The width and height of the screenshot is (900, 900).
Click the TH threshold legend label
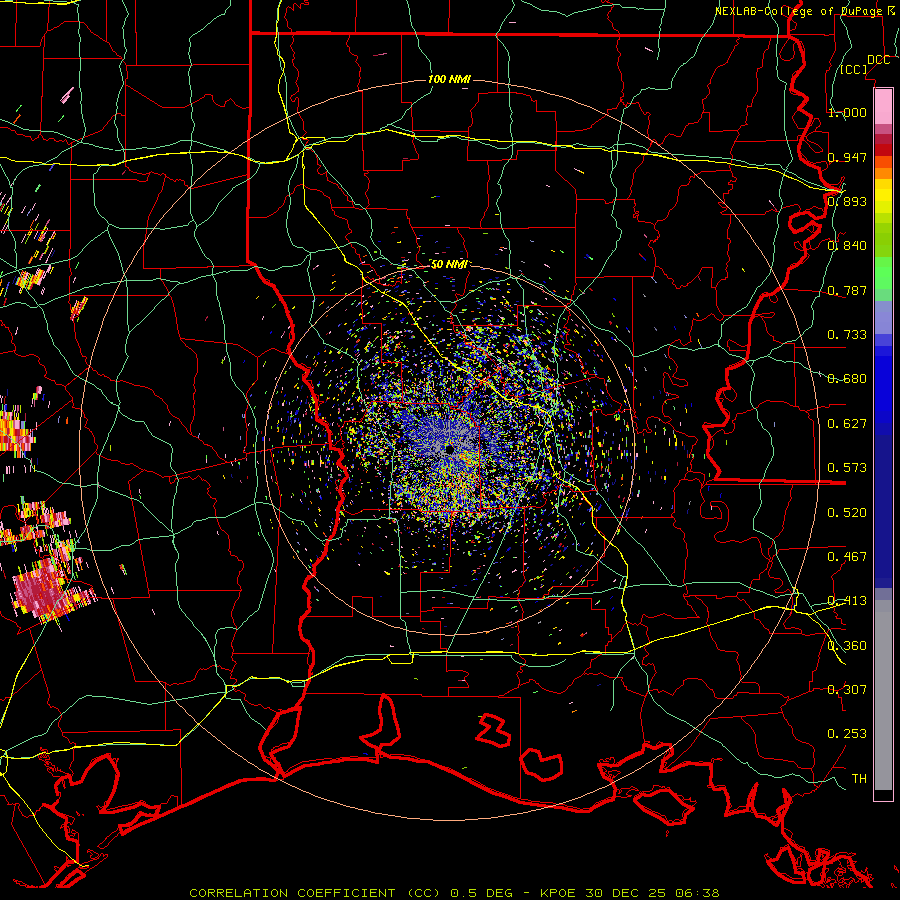pos(859,779)
